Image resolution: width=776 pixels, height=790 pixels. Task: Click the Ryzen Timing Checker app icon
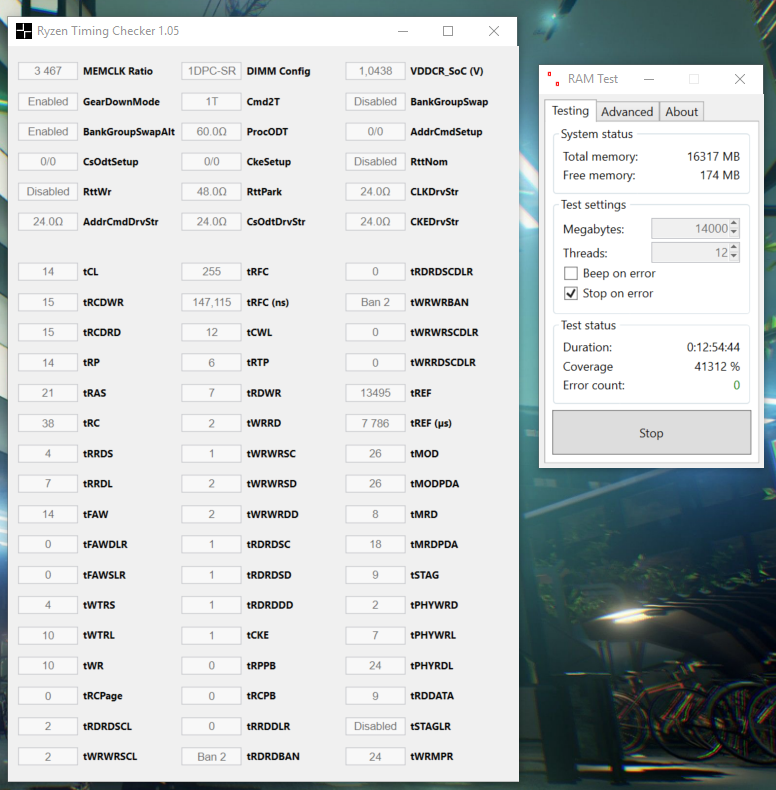coord(24,31)
